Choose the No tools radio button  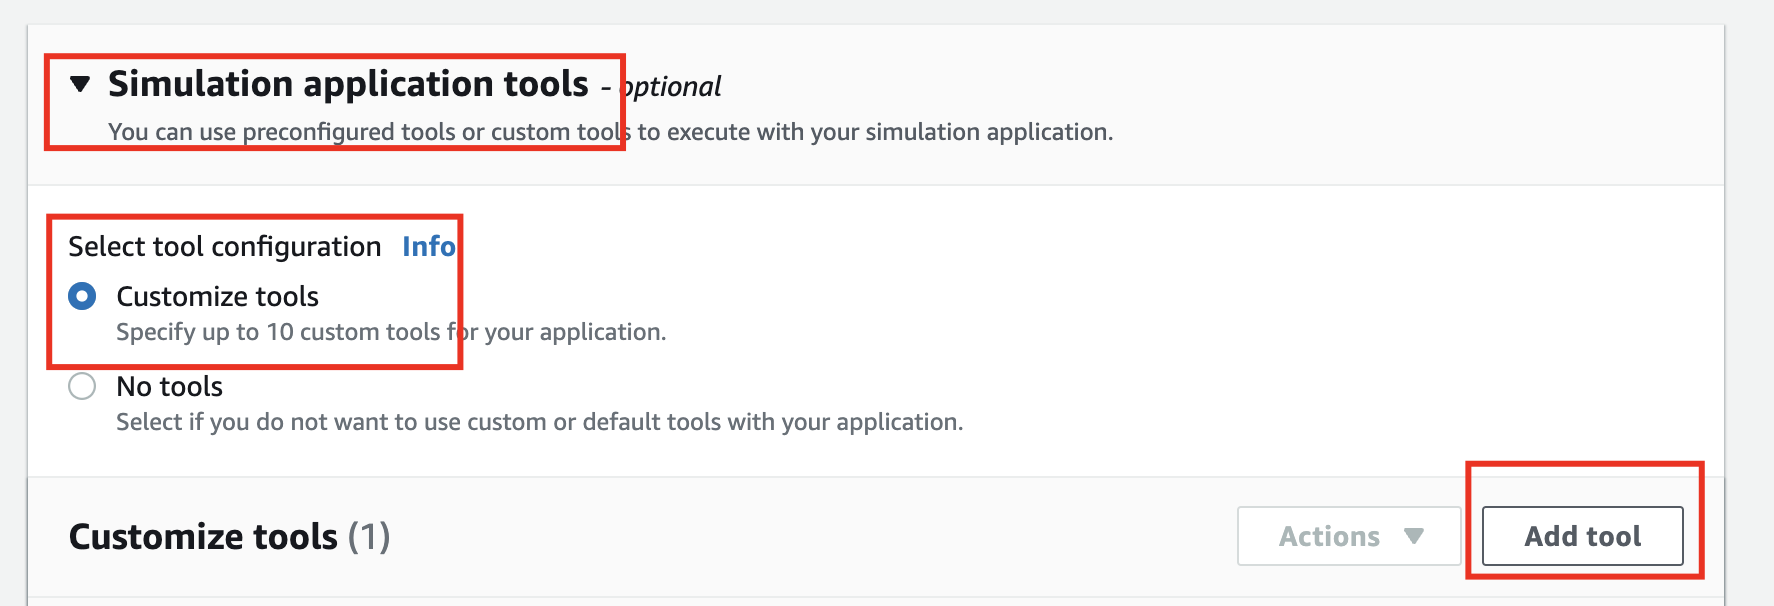click(x=82, y=386)
